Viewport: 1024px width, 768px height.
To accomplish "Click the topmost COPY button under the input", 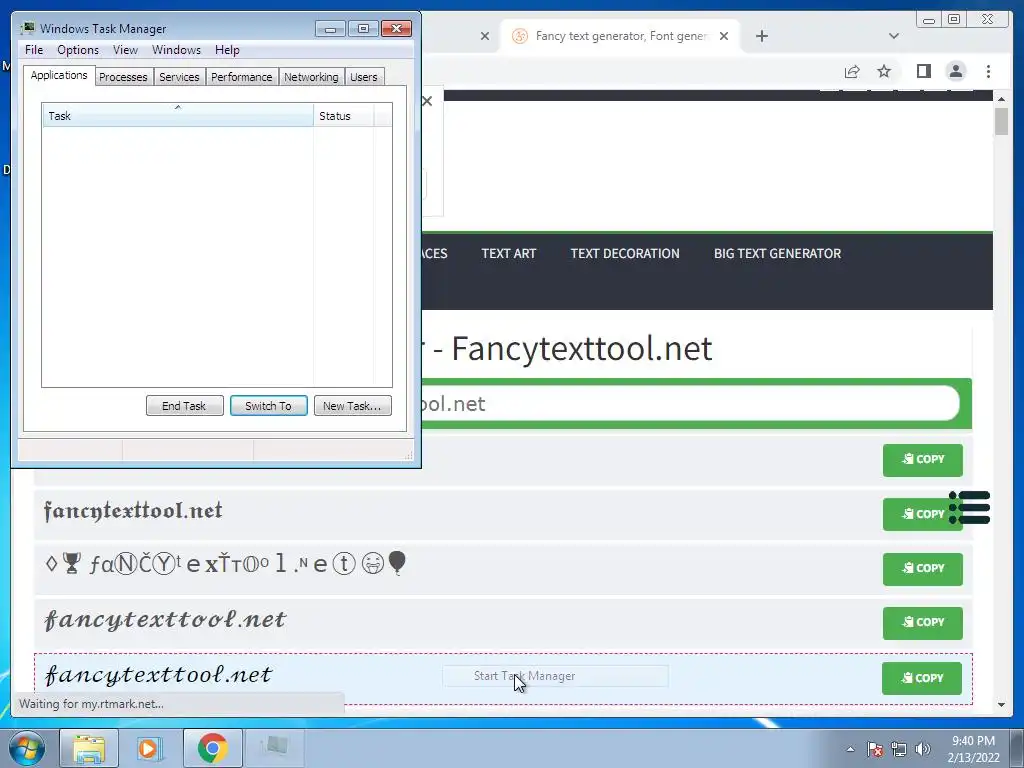I will 923,460.
